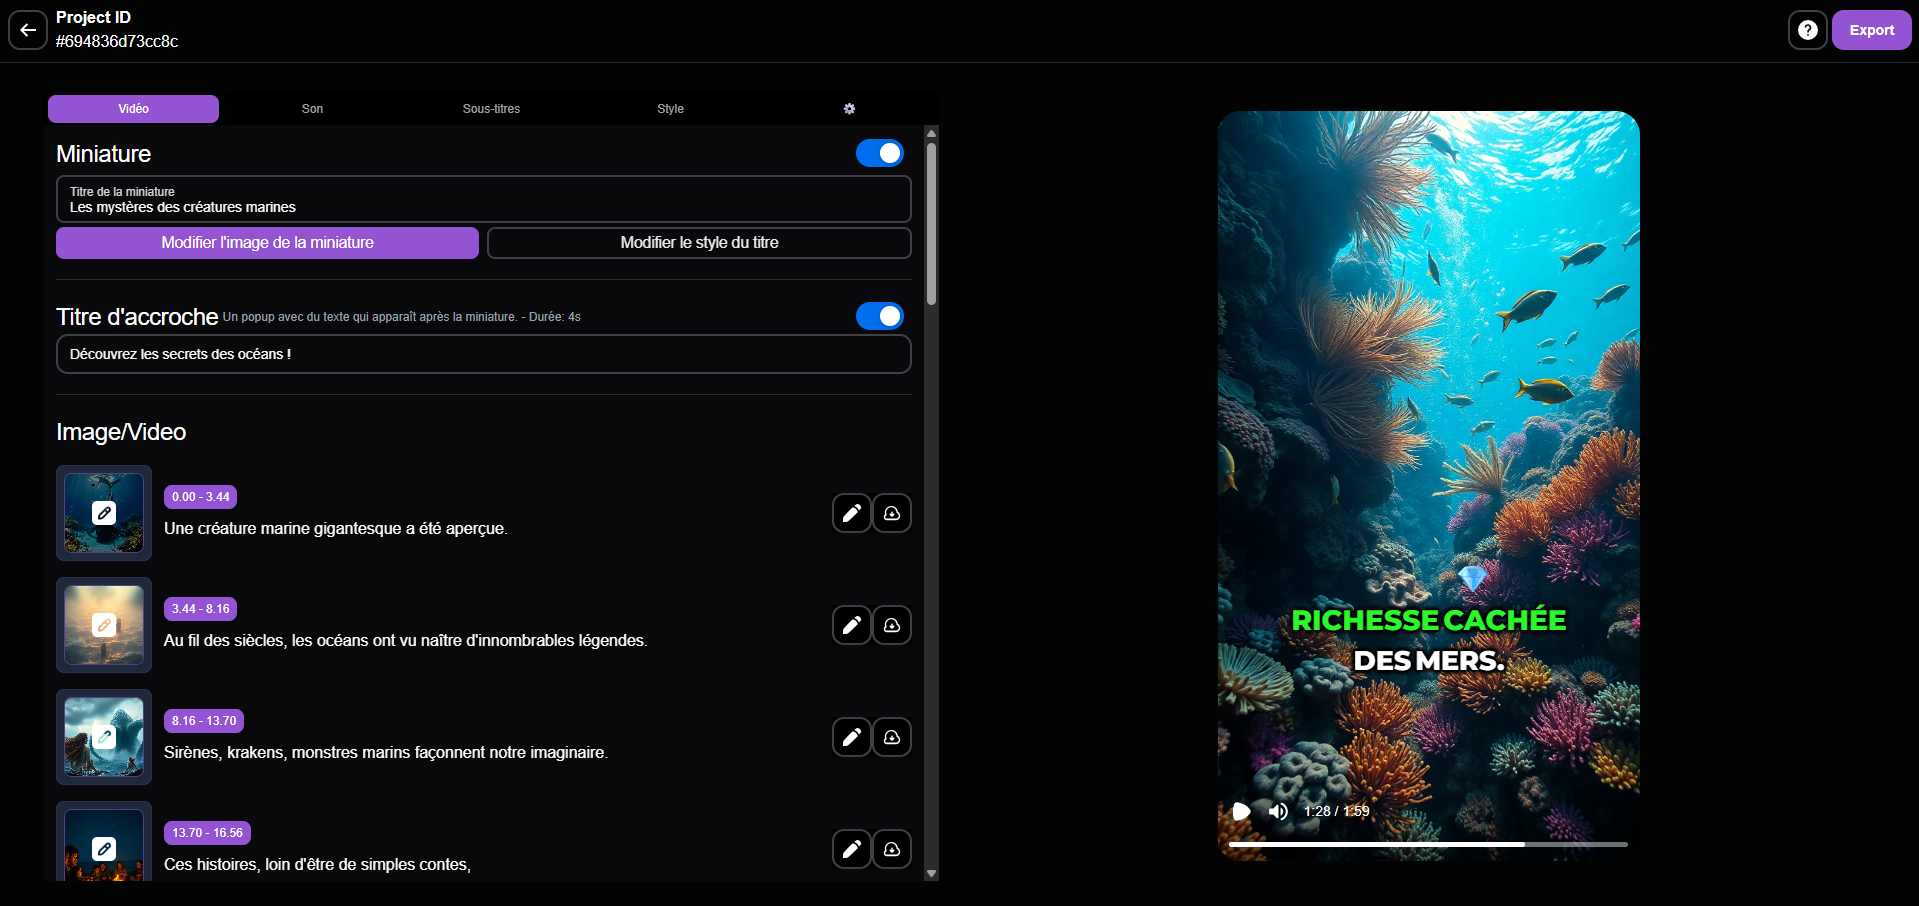Click pencil icon for the 3.44 - 8.16 clip
Viewport: 1919px width, 906px height.
coord(851,625)
